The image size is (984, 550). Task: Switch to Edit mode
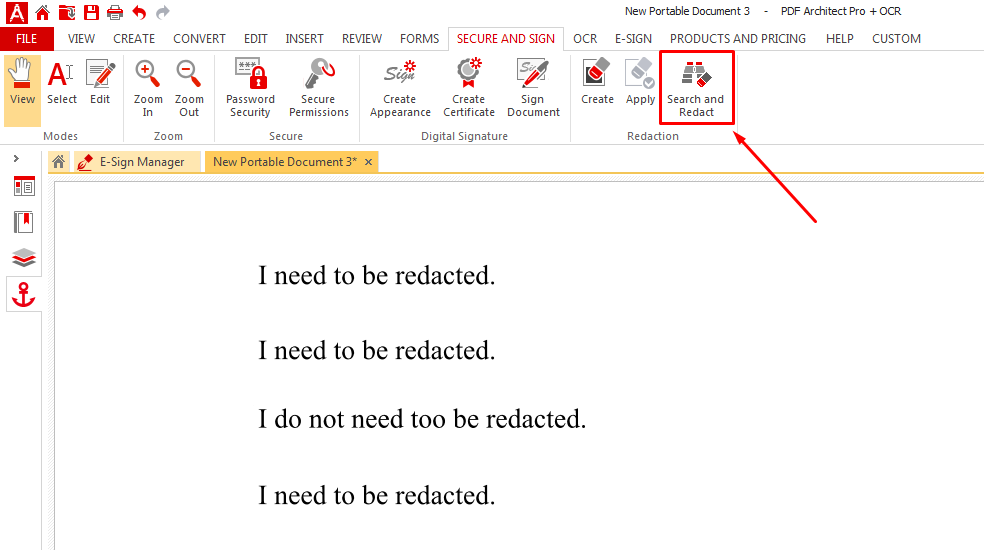(x=100, y=82)
